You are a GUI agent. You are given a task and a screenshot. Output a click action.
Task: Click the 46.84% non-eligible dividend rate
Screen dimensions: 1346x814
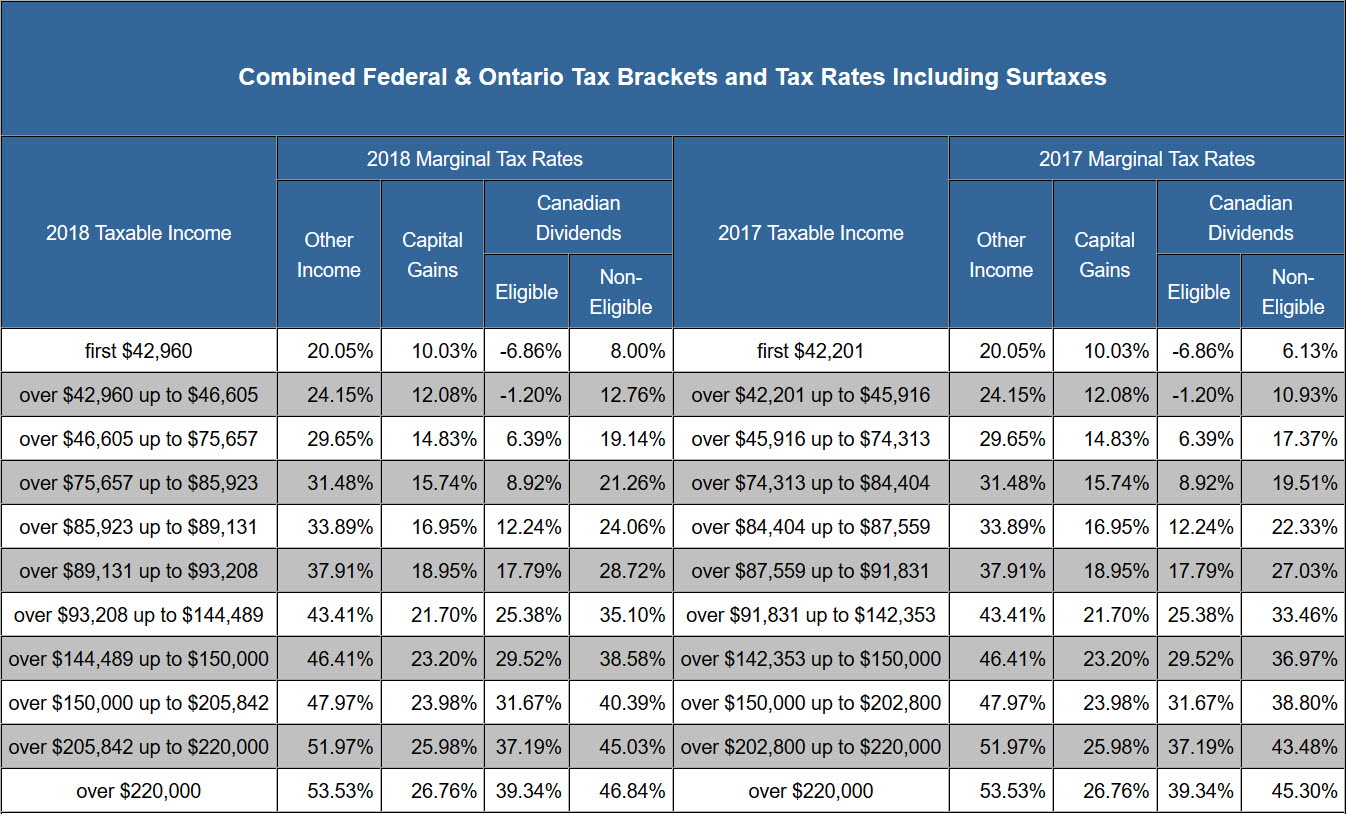click(x=620, y=790)
